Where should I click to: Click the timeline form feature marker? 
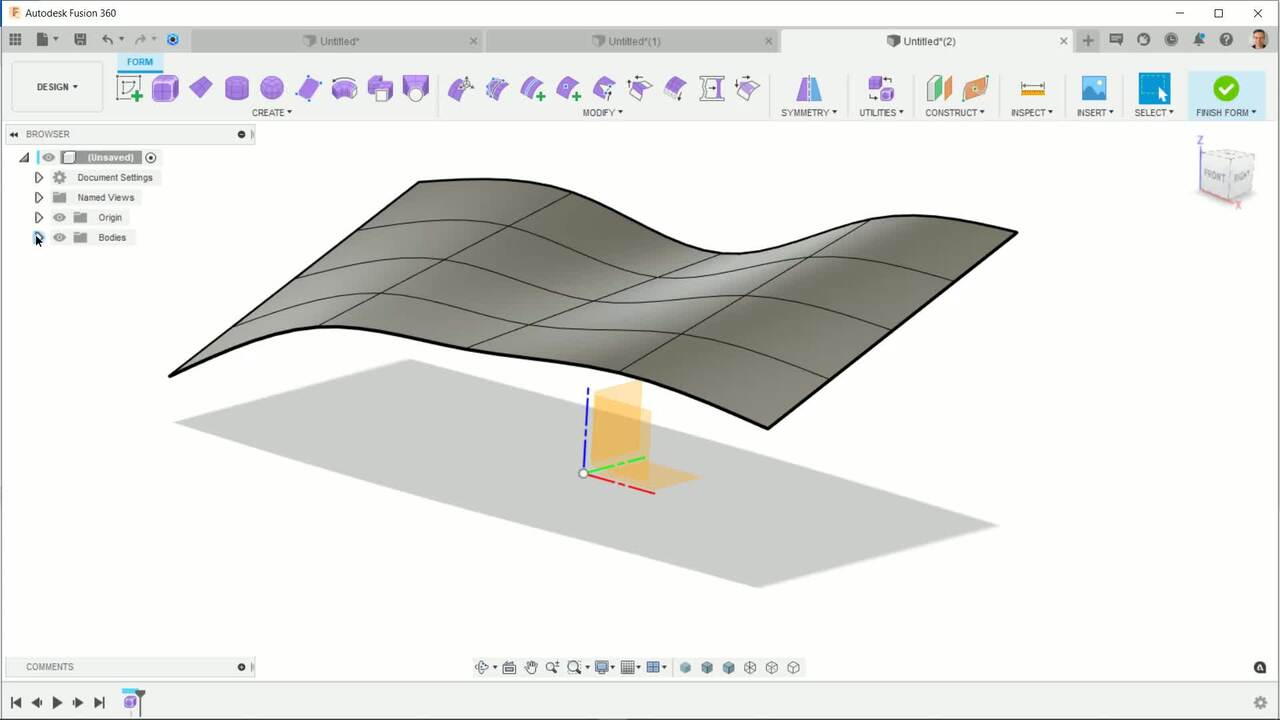130,702
